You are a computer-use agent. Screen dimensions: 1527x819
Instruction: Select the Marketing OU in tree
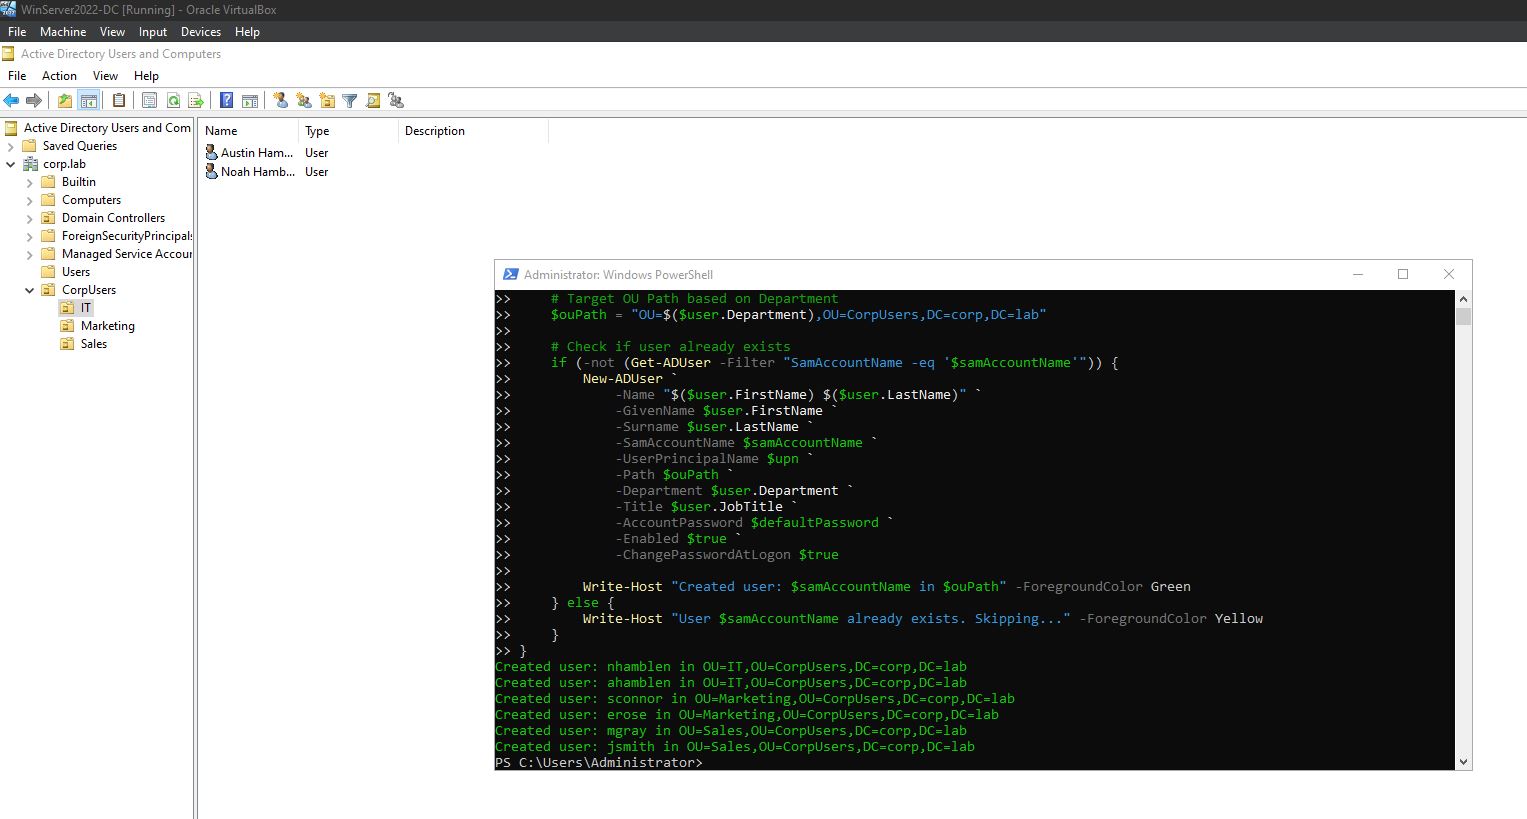point(107,326)
